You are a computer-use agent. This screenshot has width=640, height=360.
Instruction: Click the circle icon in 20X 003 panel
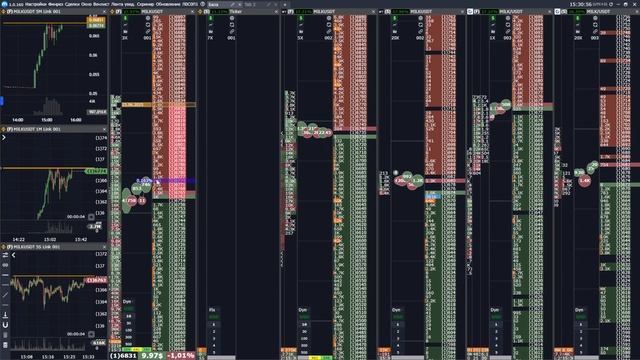(x=595, y=18)
